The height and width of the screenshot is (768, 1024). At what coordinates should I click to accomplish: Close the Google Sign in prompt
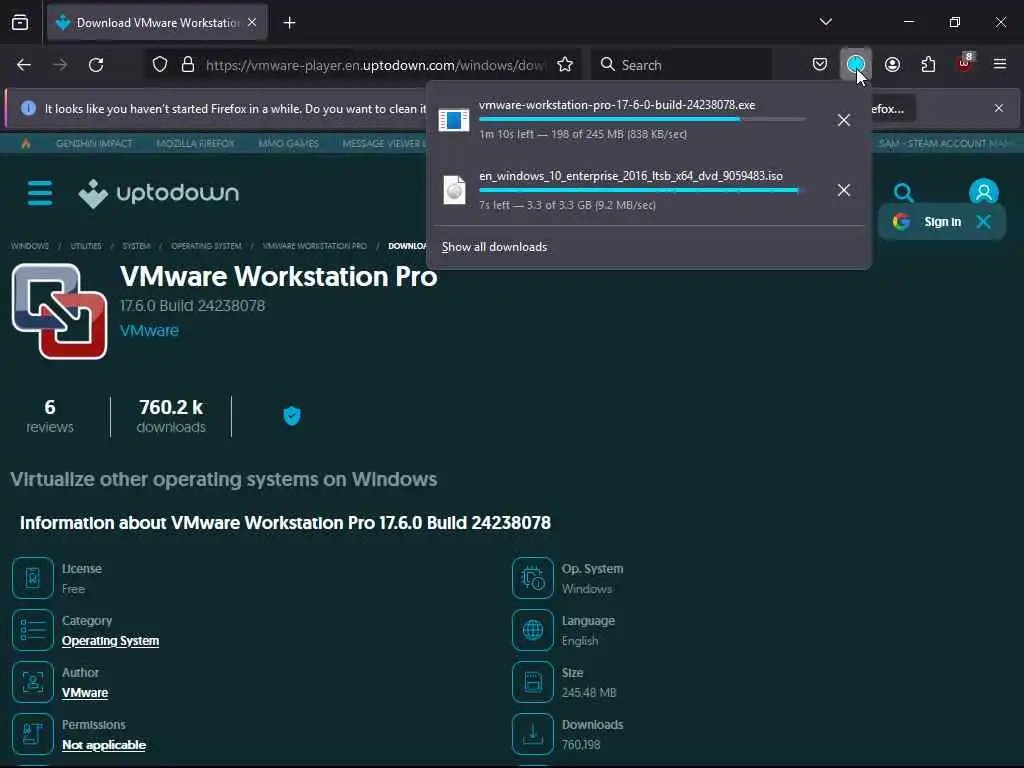pos(984,222)
